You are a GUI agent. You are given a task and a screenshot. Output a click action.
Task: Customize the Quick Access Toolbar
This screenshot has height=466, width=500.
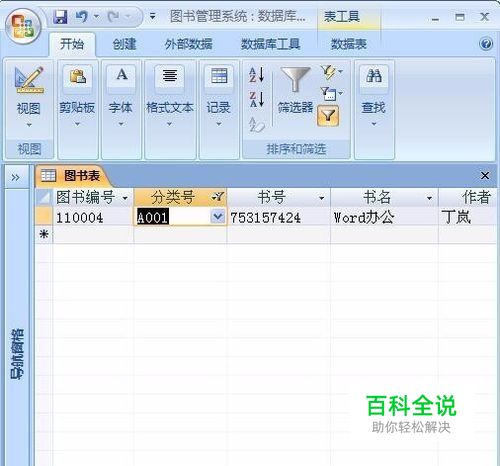pos(152,16)
